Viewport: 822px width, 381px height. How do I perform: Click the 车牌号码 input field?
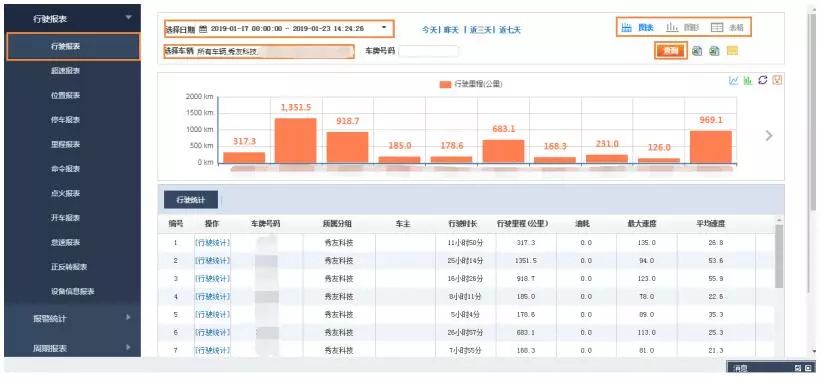429,51
